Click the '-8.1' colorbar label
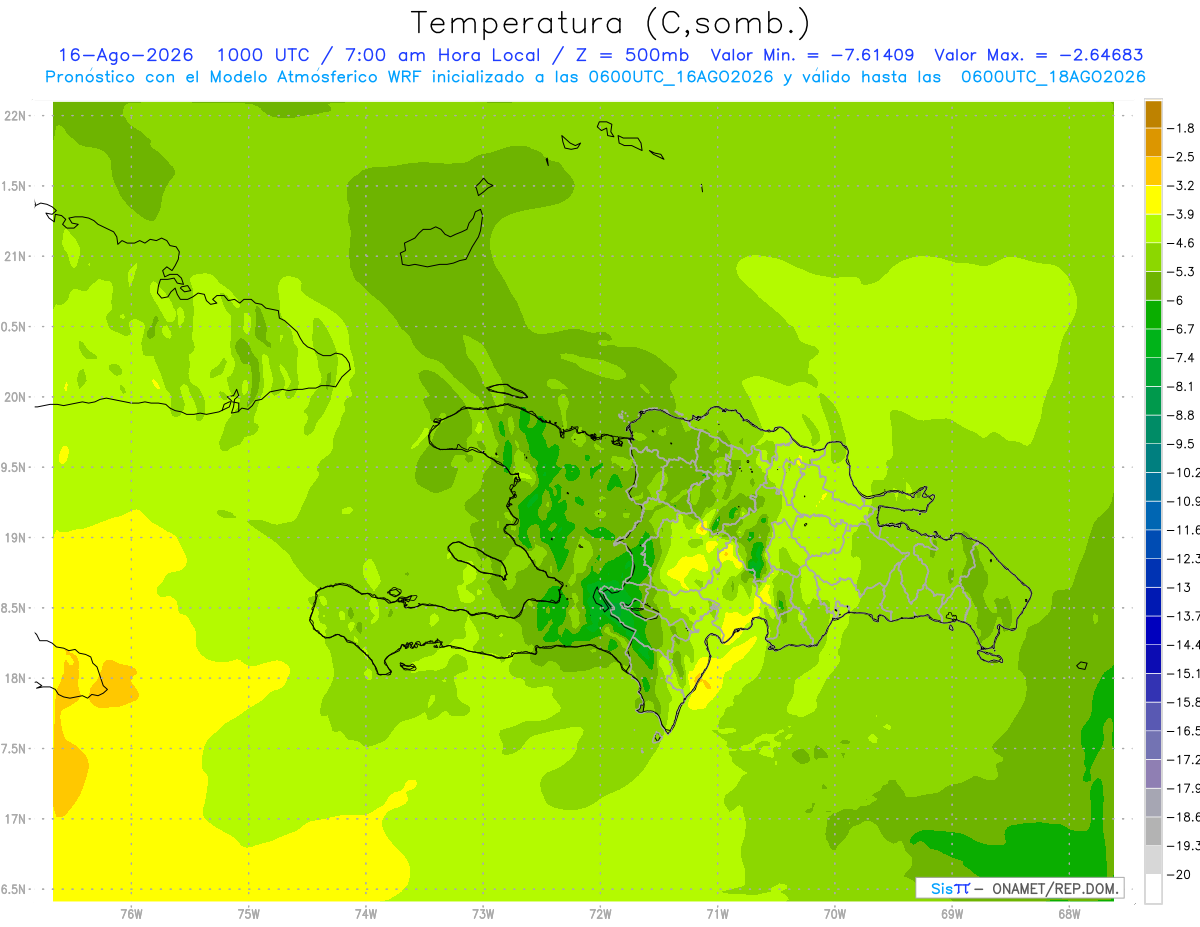 (x=1181, y=386)
